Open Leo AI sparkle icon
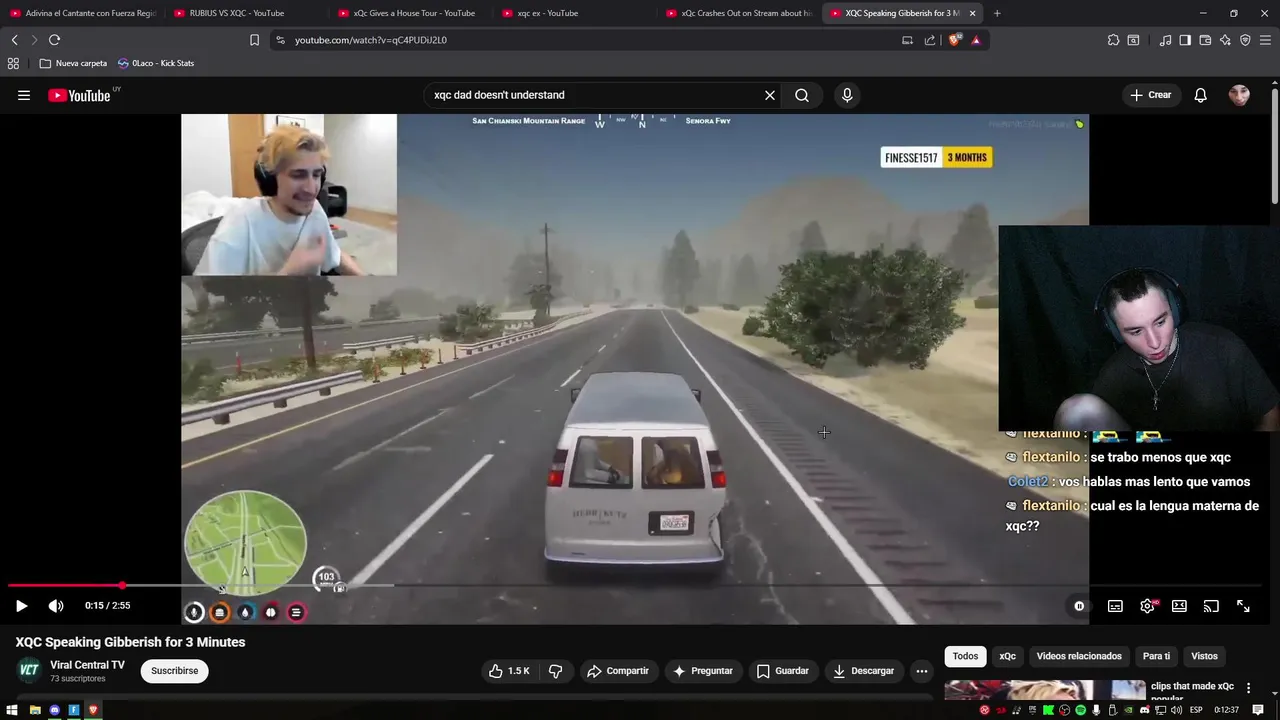This screenshot has height=720, width=1280. (1225, 40)
